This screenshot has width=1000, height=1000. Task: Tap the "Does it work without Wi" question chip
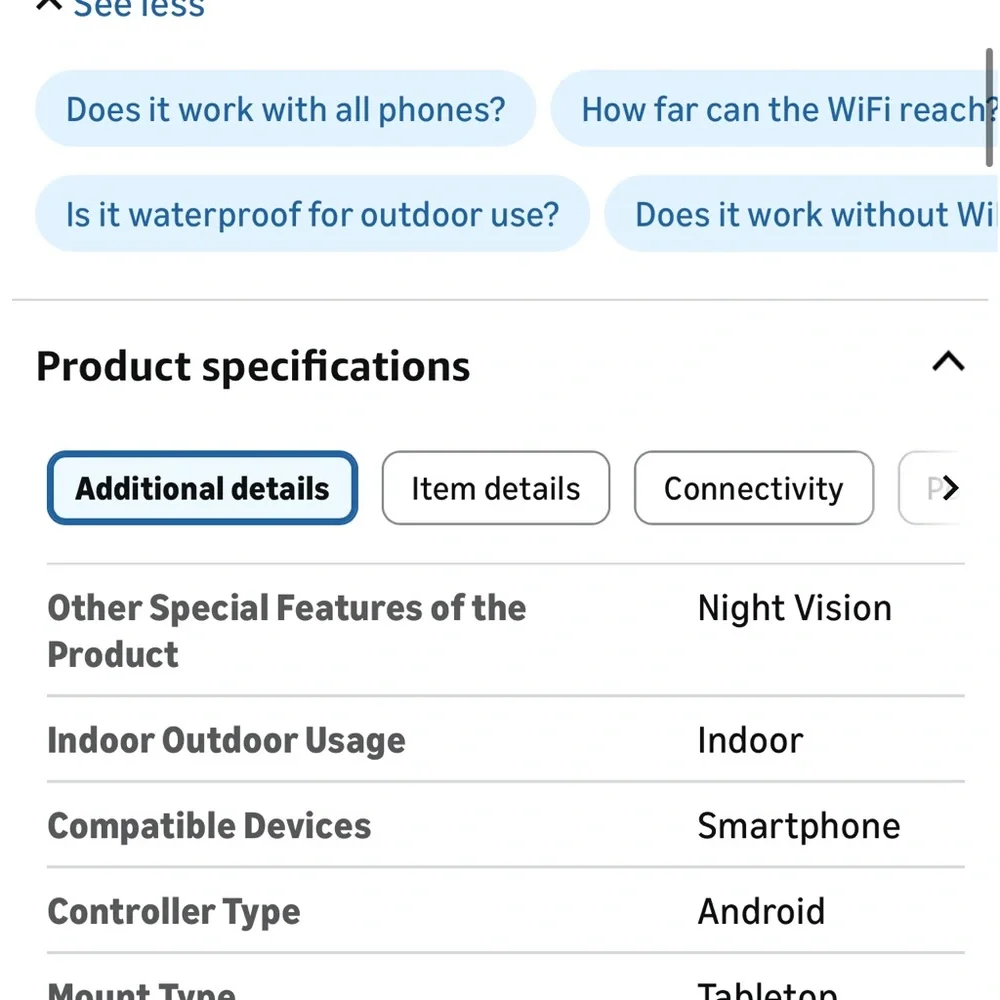pos(802,214)
